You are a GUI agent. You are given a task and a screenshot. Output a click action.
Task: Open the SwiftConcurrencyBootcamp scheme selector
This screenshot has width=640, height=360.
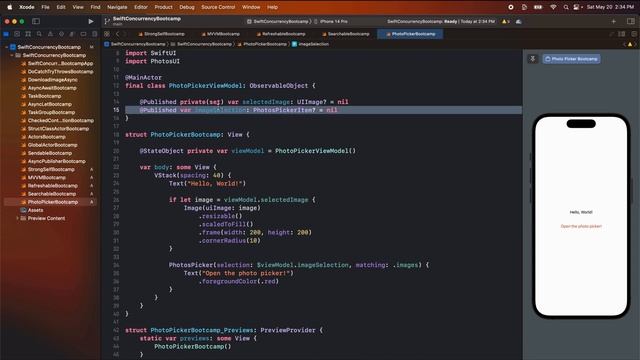tap(278, 21)
